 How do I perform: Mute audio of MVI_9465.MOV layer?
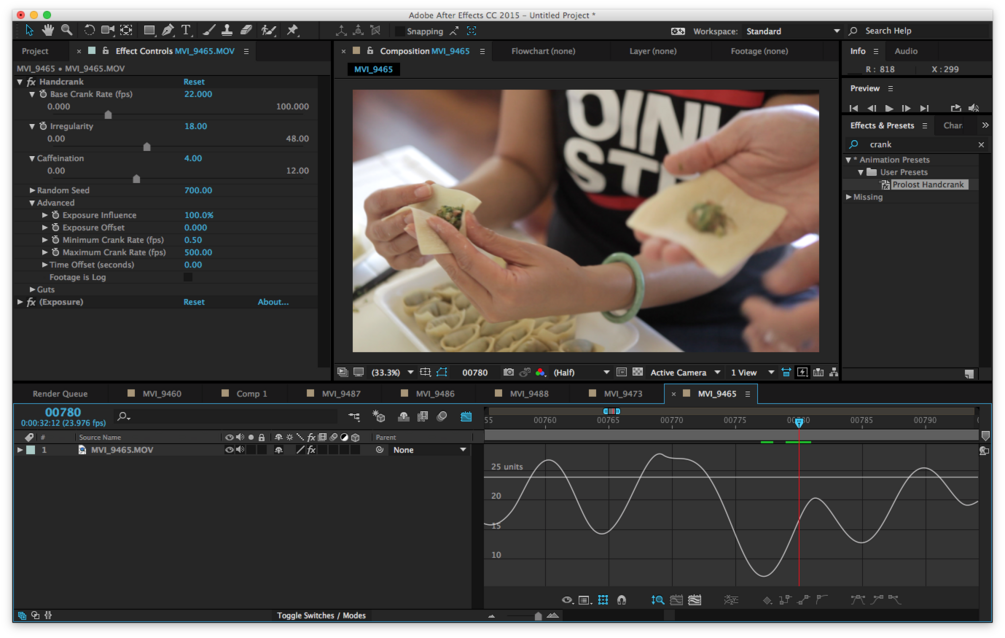(x=240, y=450)
